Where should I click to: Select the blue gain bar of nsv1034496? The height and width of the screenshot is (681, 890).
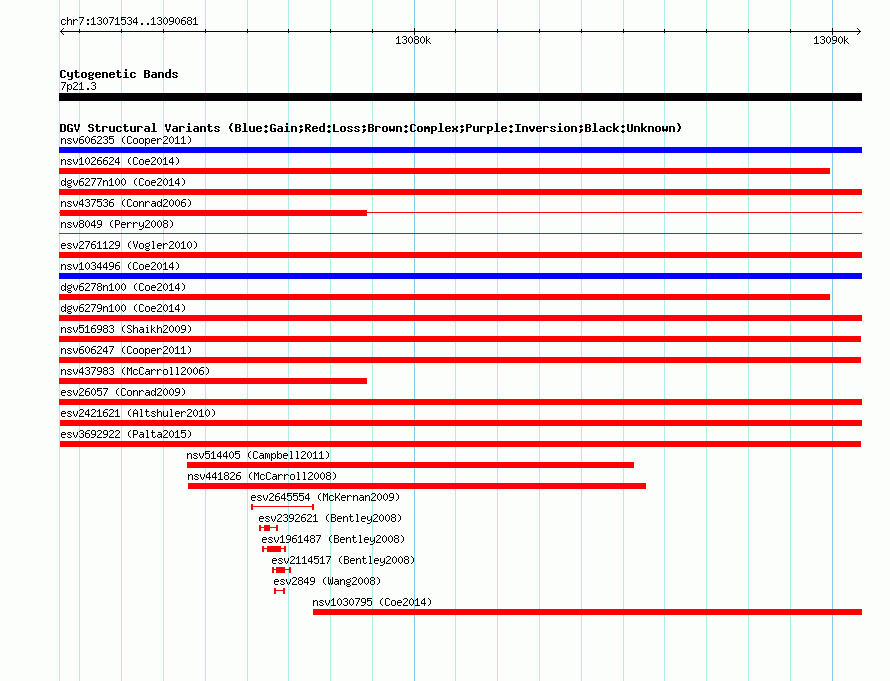pos(460,276)
